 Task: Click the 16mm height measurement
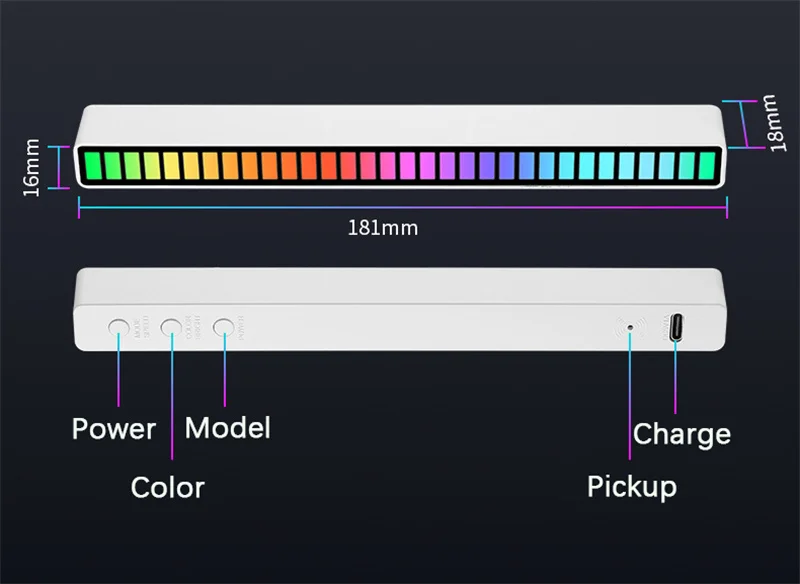point(32,168)
